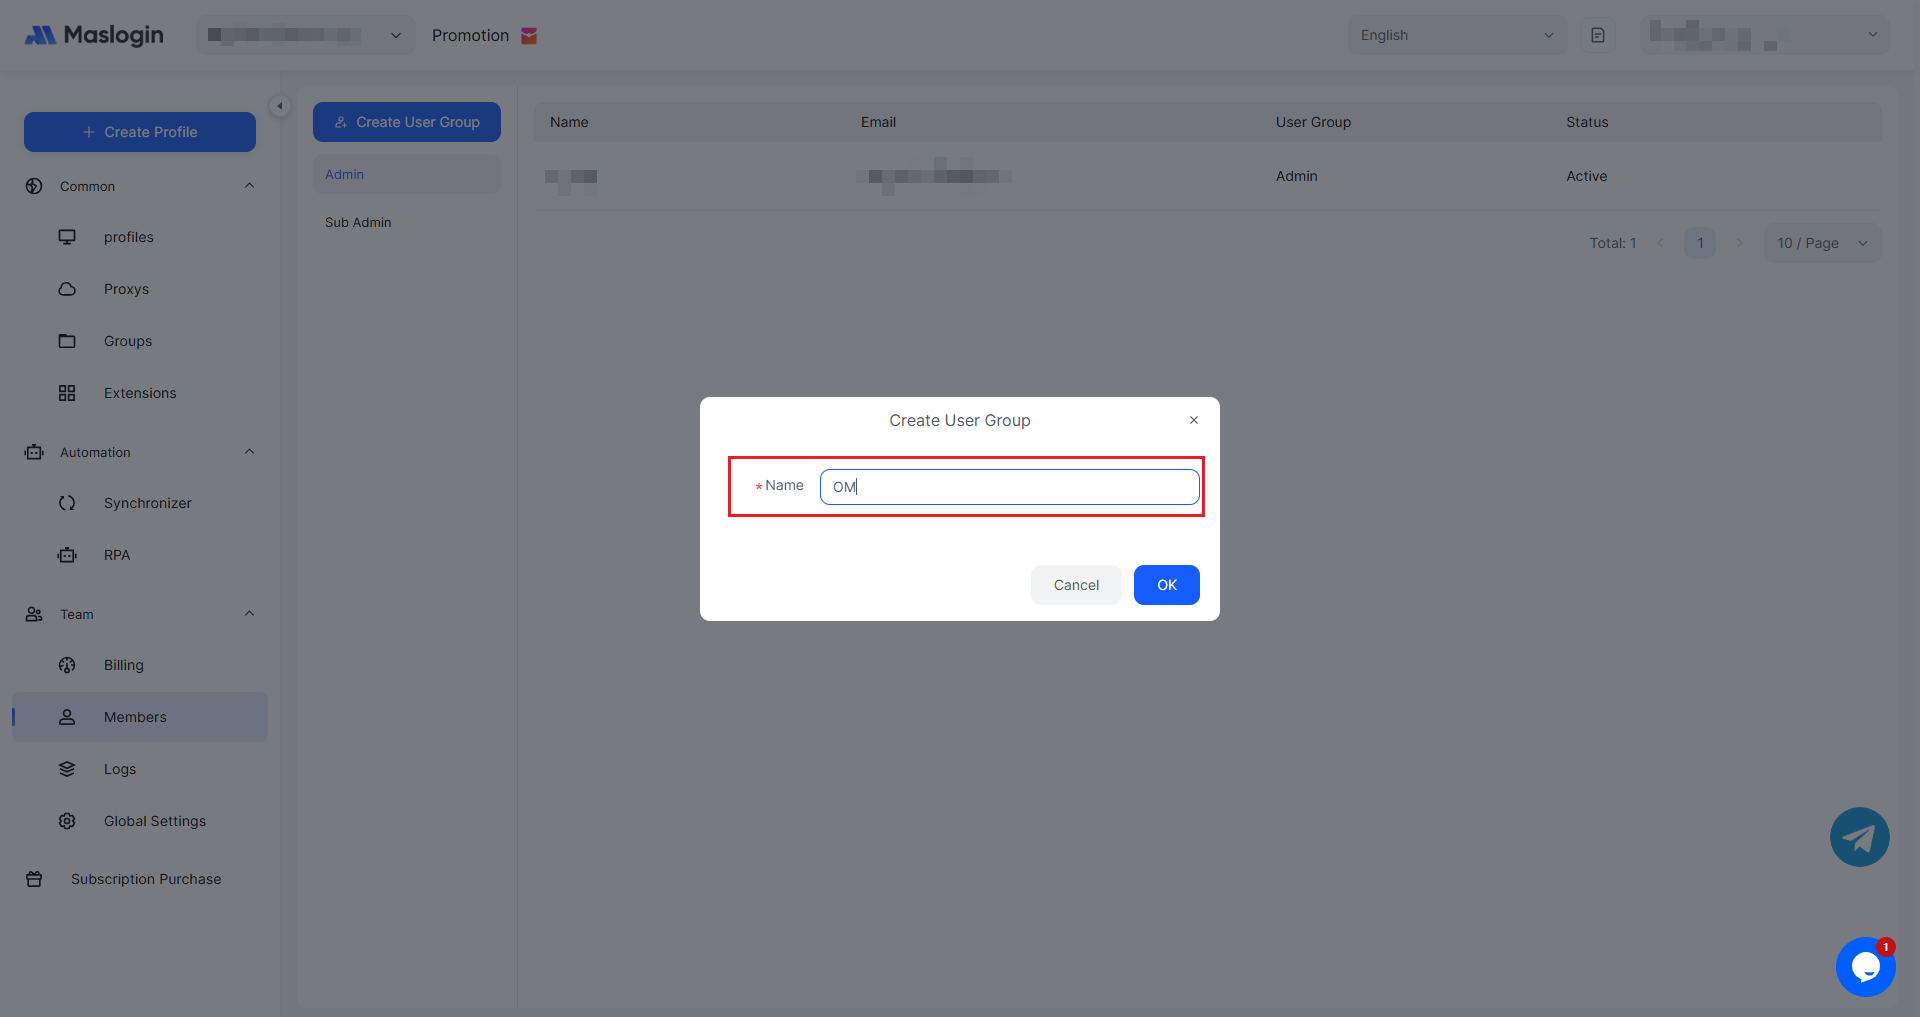Click the Create Profile button
This screenshot has width=1920, height=1017.
pos(140,132)
